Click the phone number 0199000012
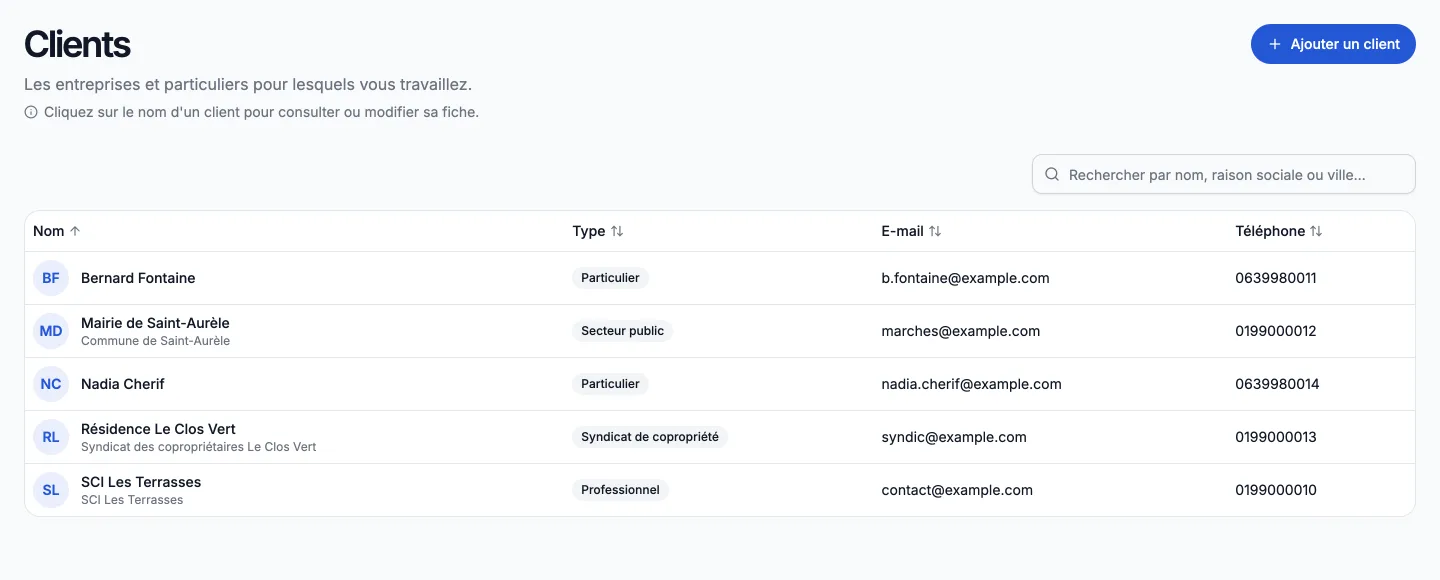The image size is (1440, 580). click(x=1276, y=331)
